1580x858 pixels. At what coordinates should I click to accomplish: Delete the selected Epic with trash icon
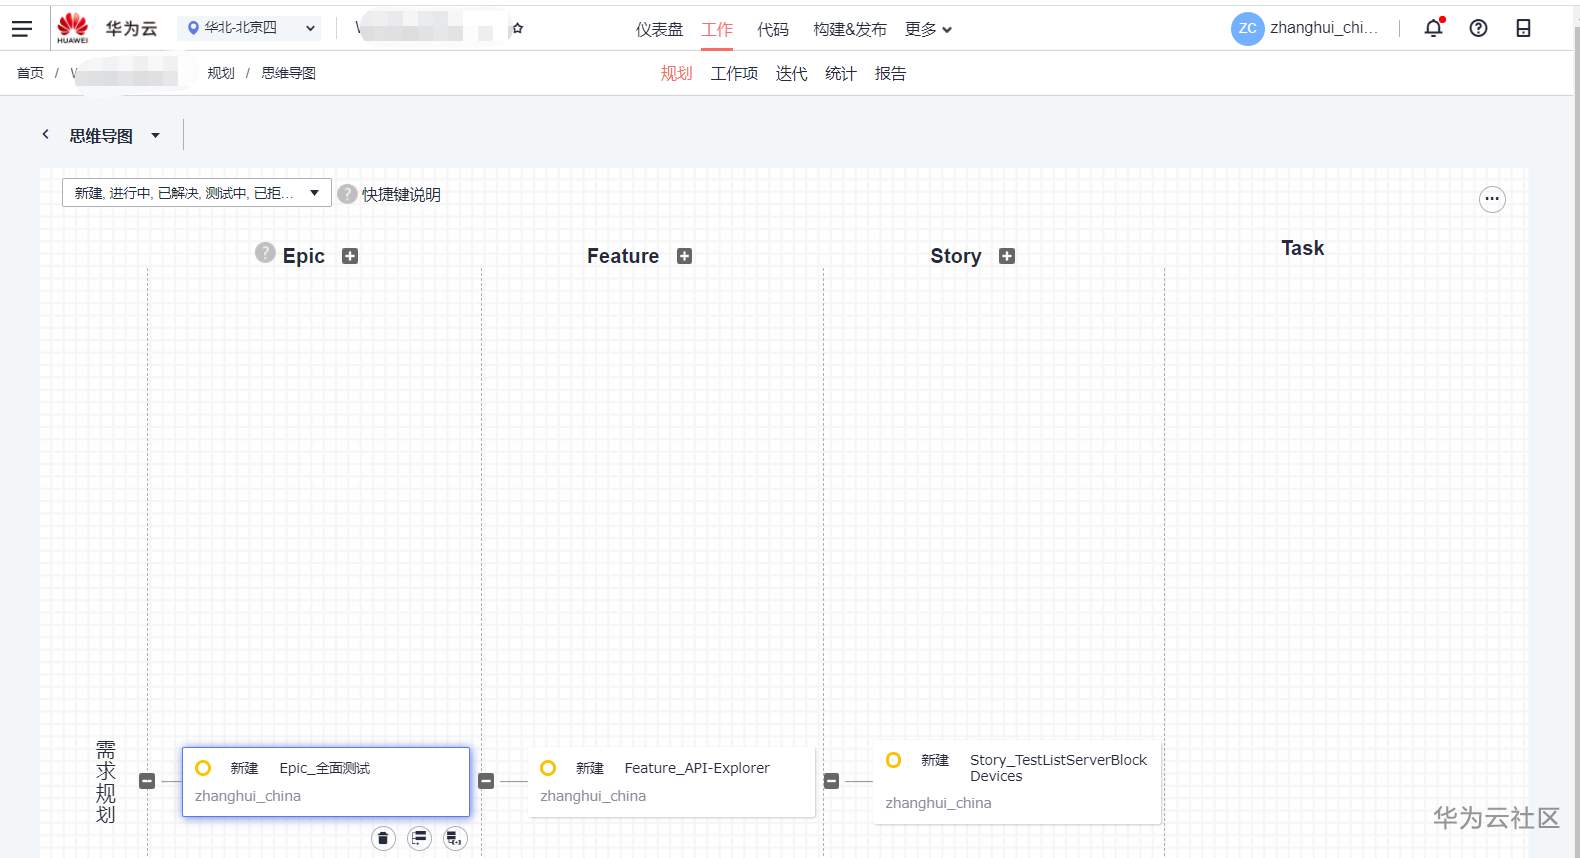click(383, 838)
